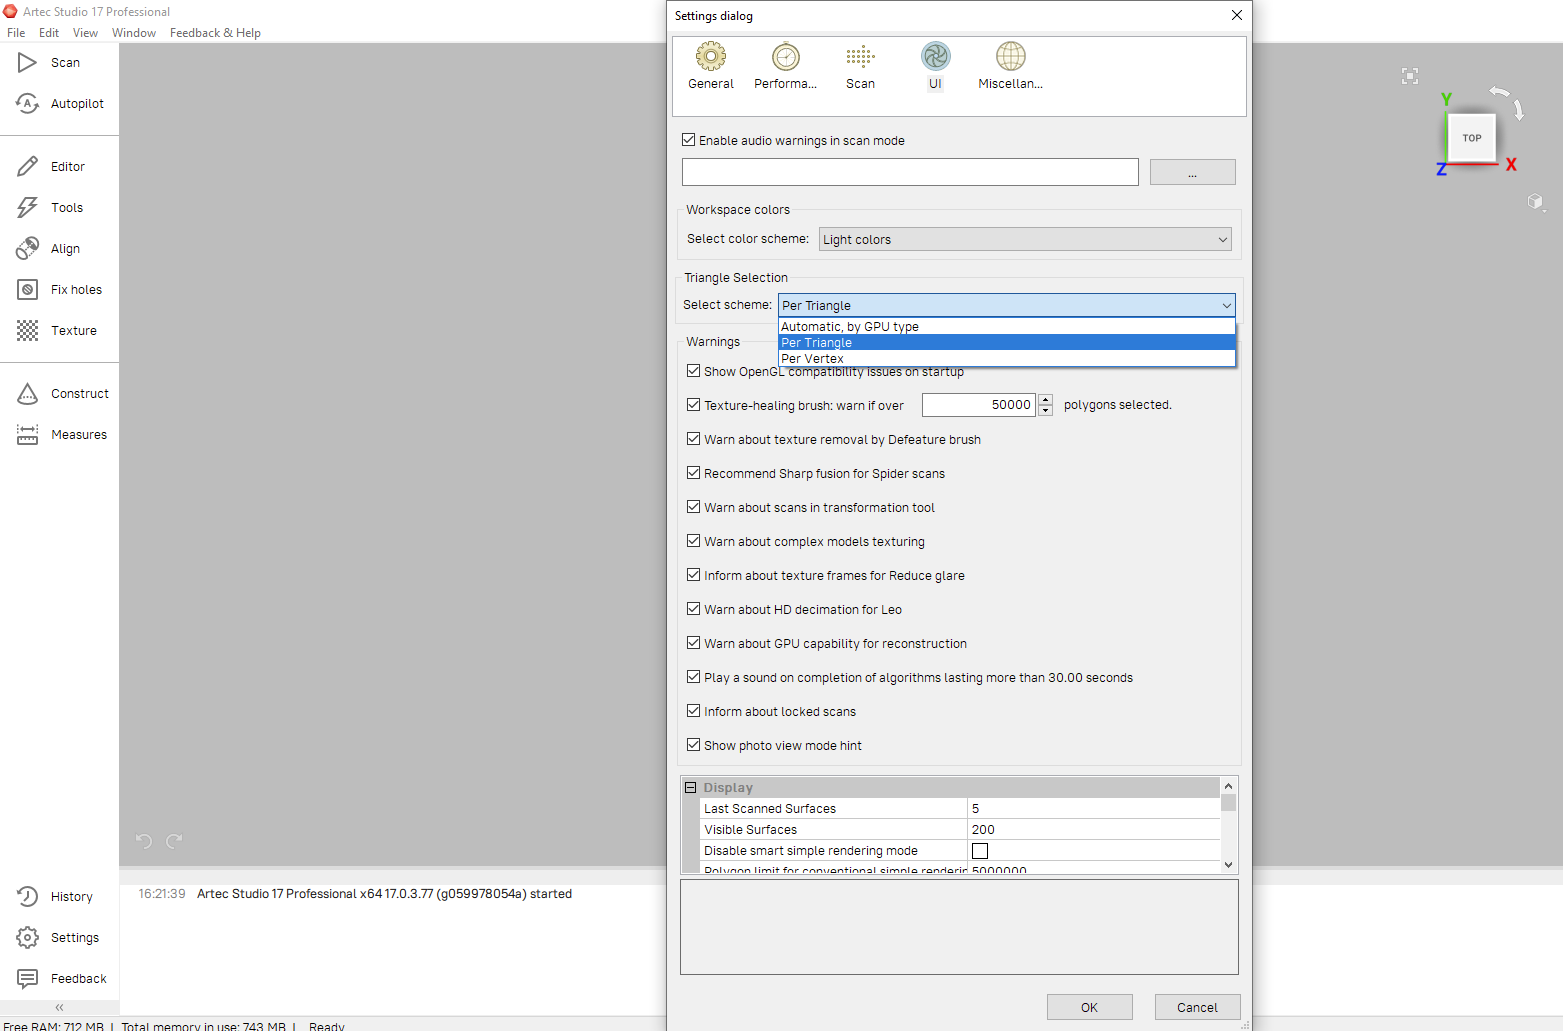1563x1031 pixels.
Task: Click the fit-to-view icon in viewport
Action: coord(1410,76)
